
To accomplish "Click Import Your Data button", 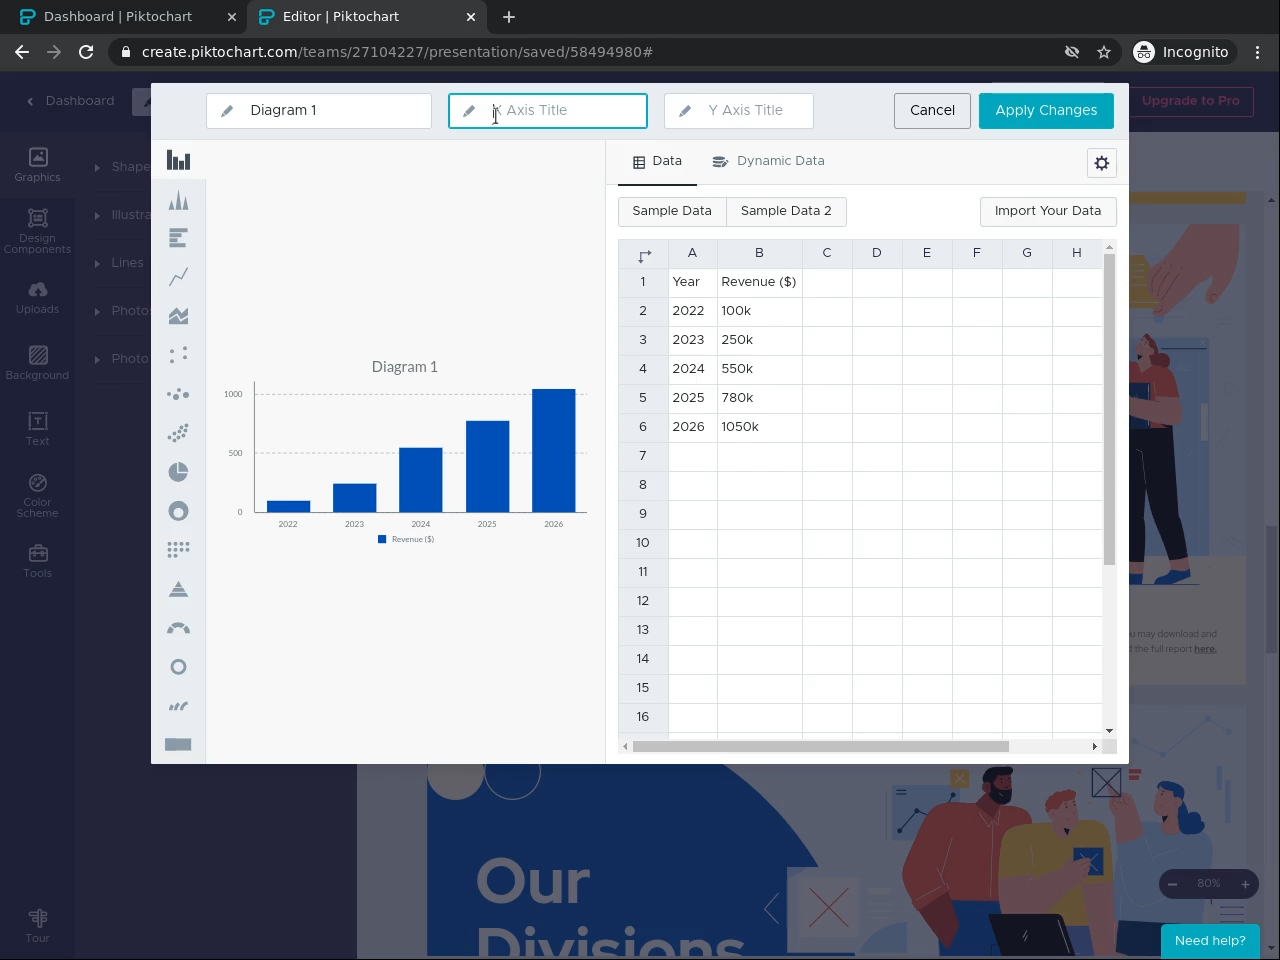I will point(1048,211).
